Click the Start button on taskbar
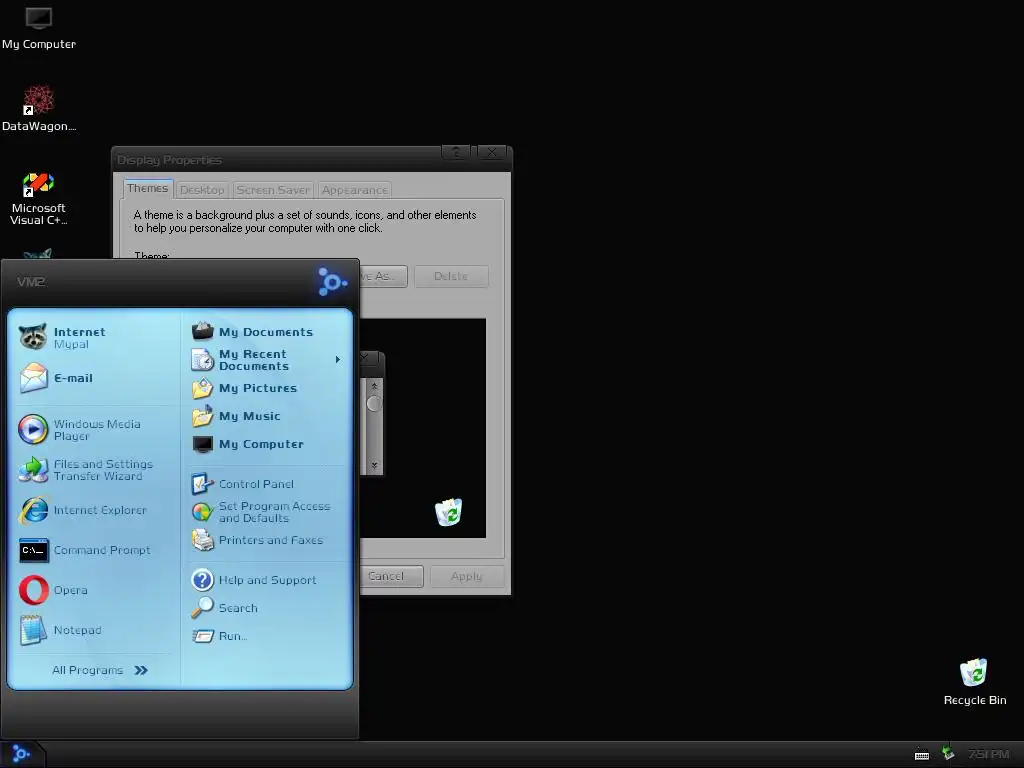Image resolution: width=1024 pixels, height=768 pixels. [22, 754]
